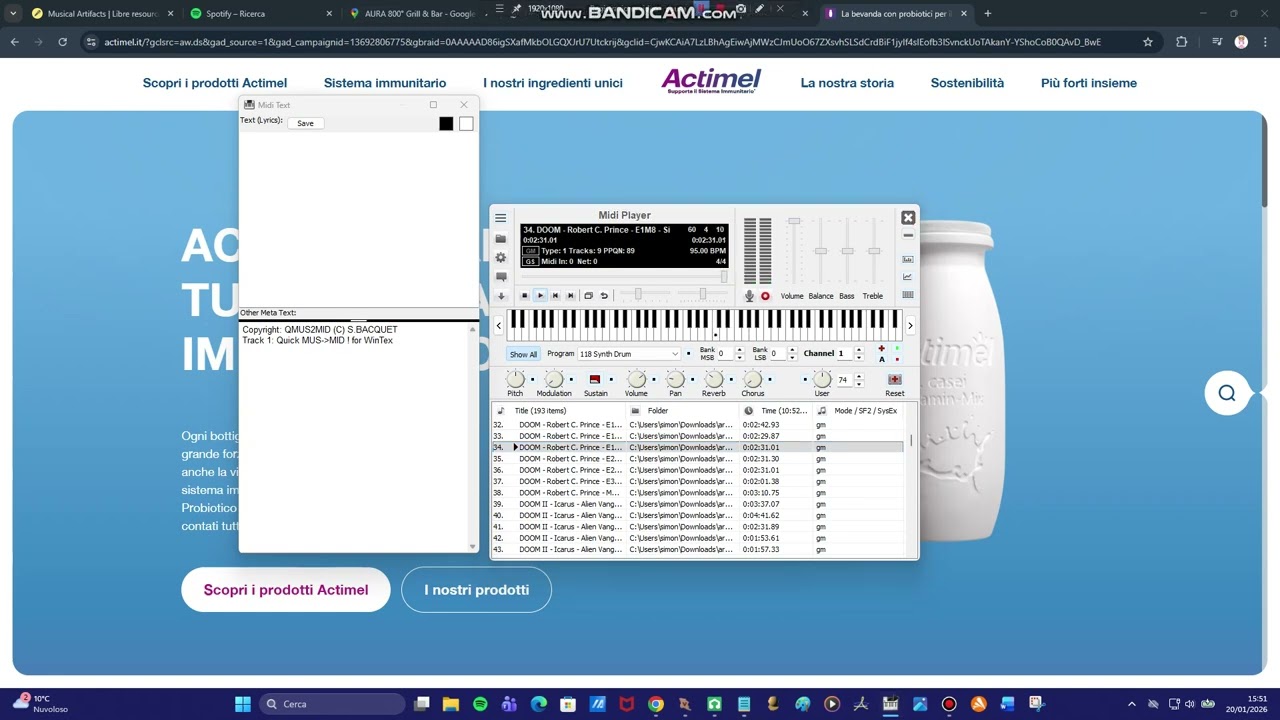Skip to the next track

(571, 295)
